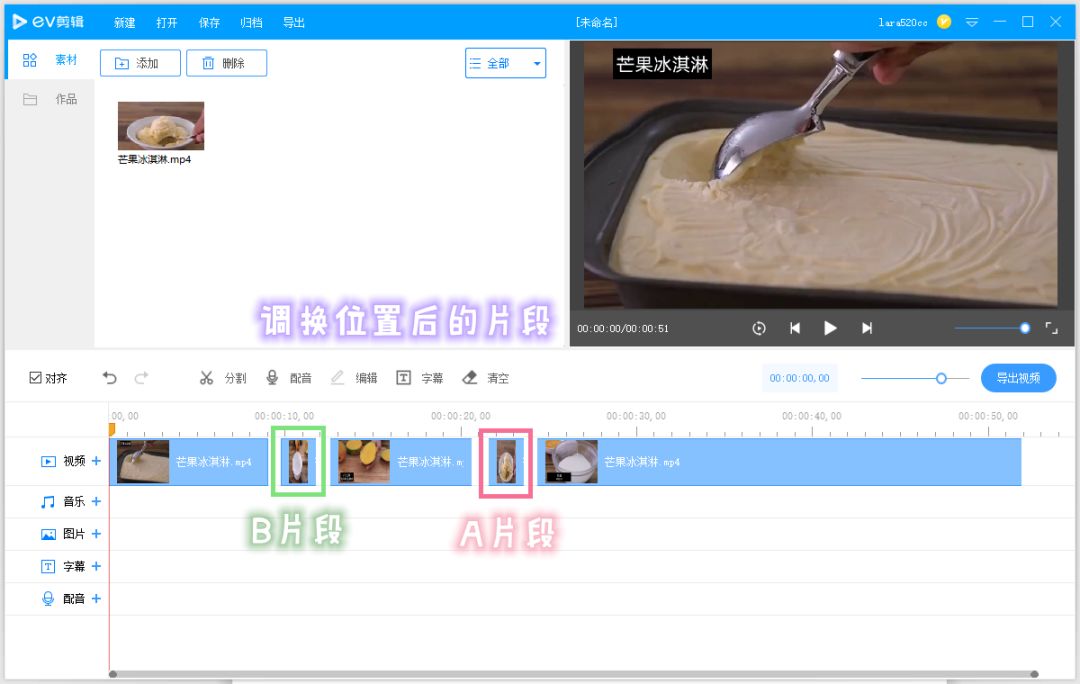Toggle the 对齐 checkbox
Screen dimensions: 1080x684
pyautogui.click(x=35, y=377)
